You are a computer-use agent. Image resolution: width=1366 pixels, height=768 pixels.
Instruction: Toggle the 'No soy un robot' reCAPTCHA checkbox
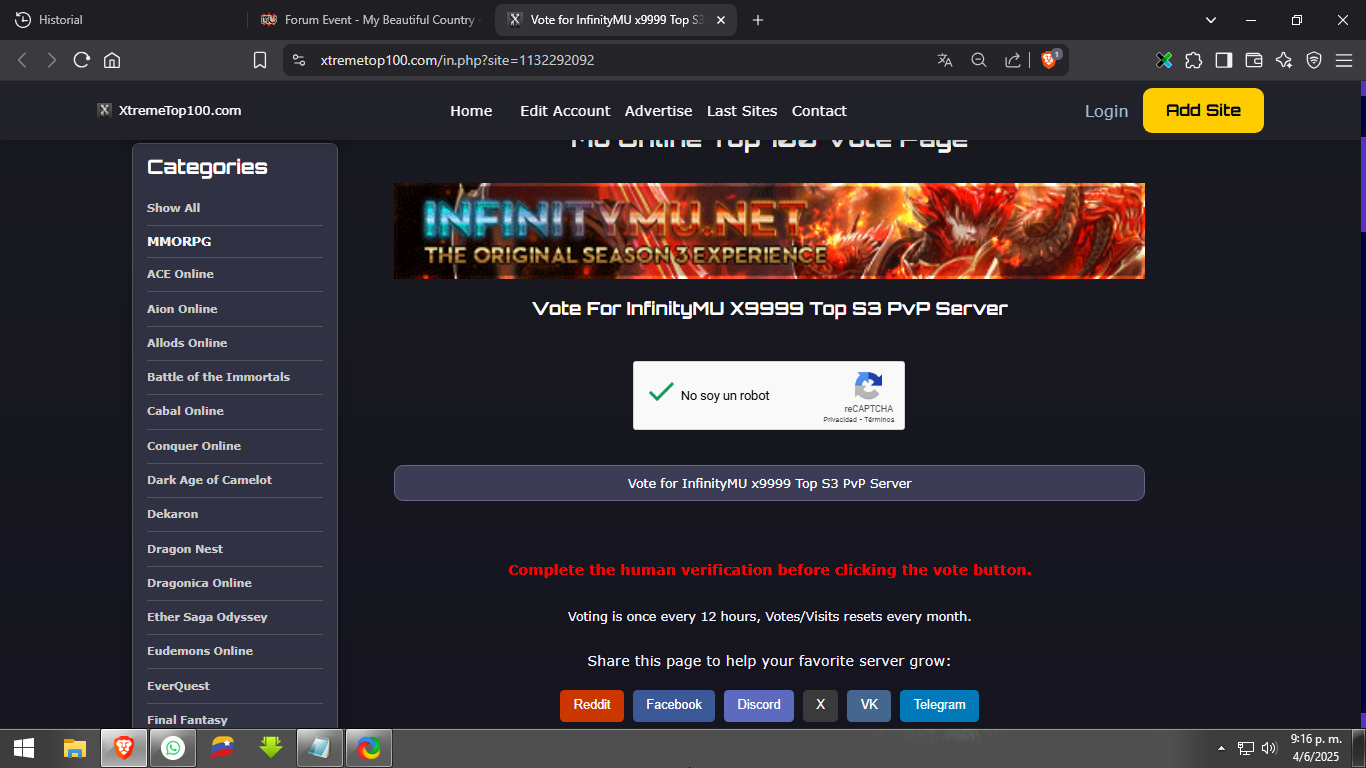click(x=661, y=393)
